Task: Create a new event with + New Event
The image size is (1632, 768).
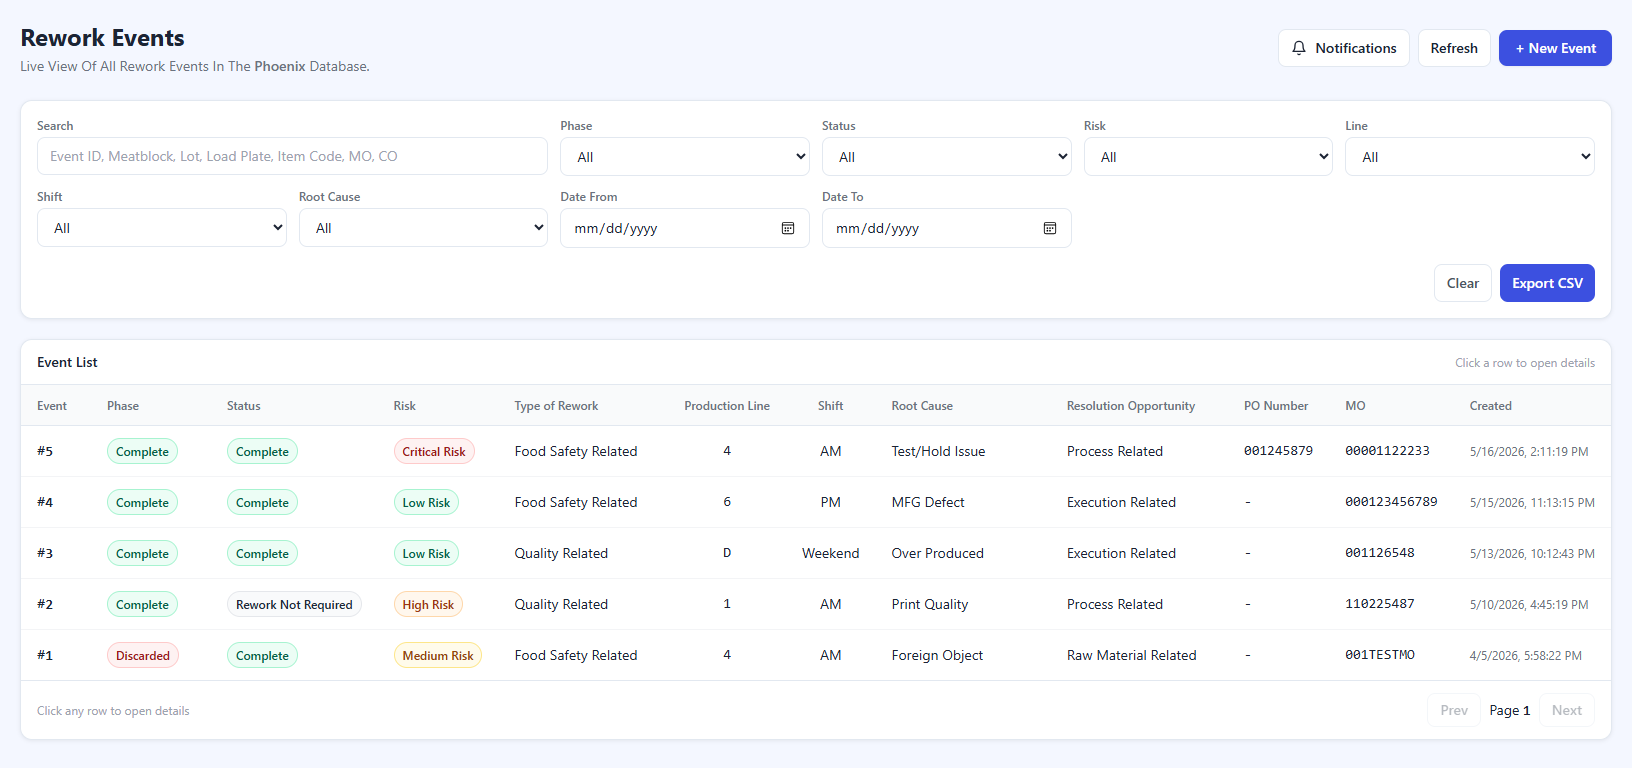Action: [x=1555, y=48]
